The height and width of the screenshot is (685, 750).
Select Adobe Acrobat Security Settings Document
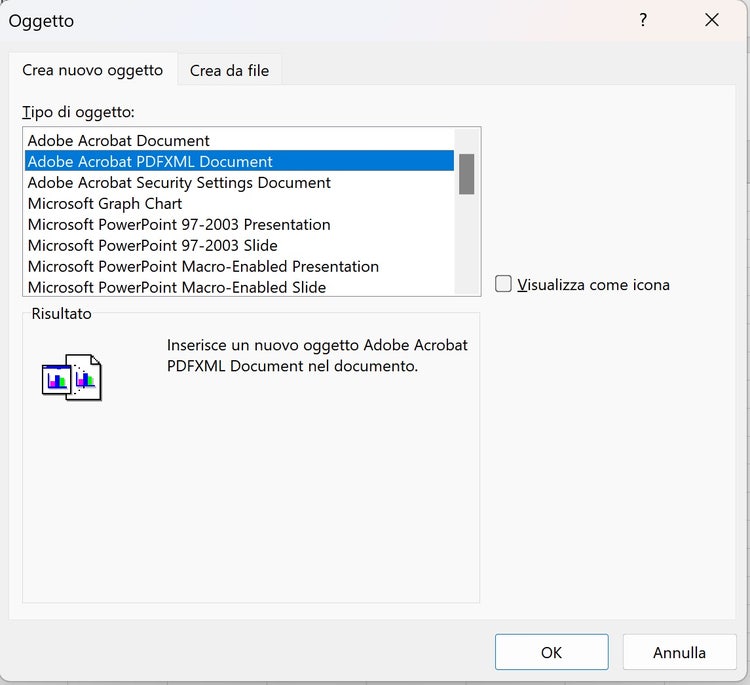pyautogui.click(x=179, y=183)
